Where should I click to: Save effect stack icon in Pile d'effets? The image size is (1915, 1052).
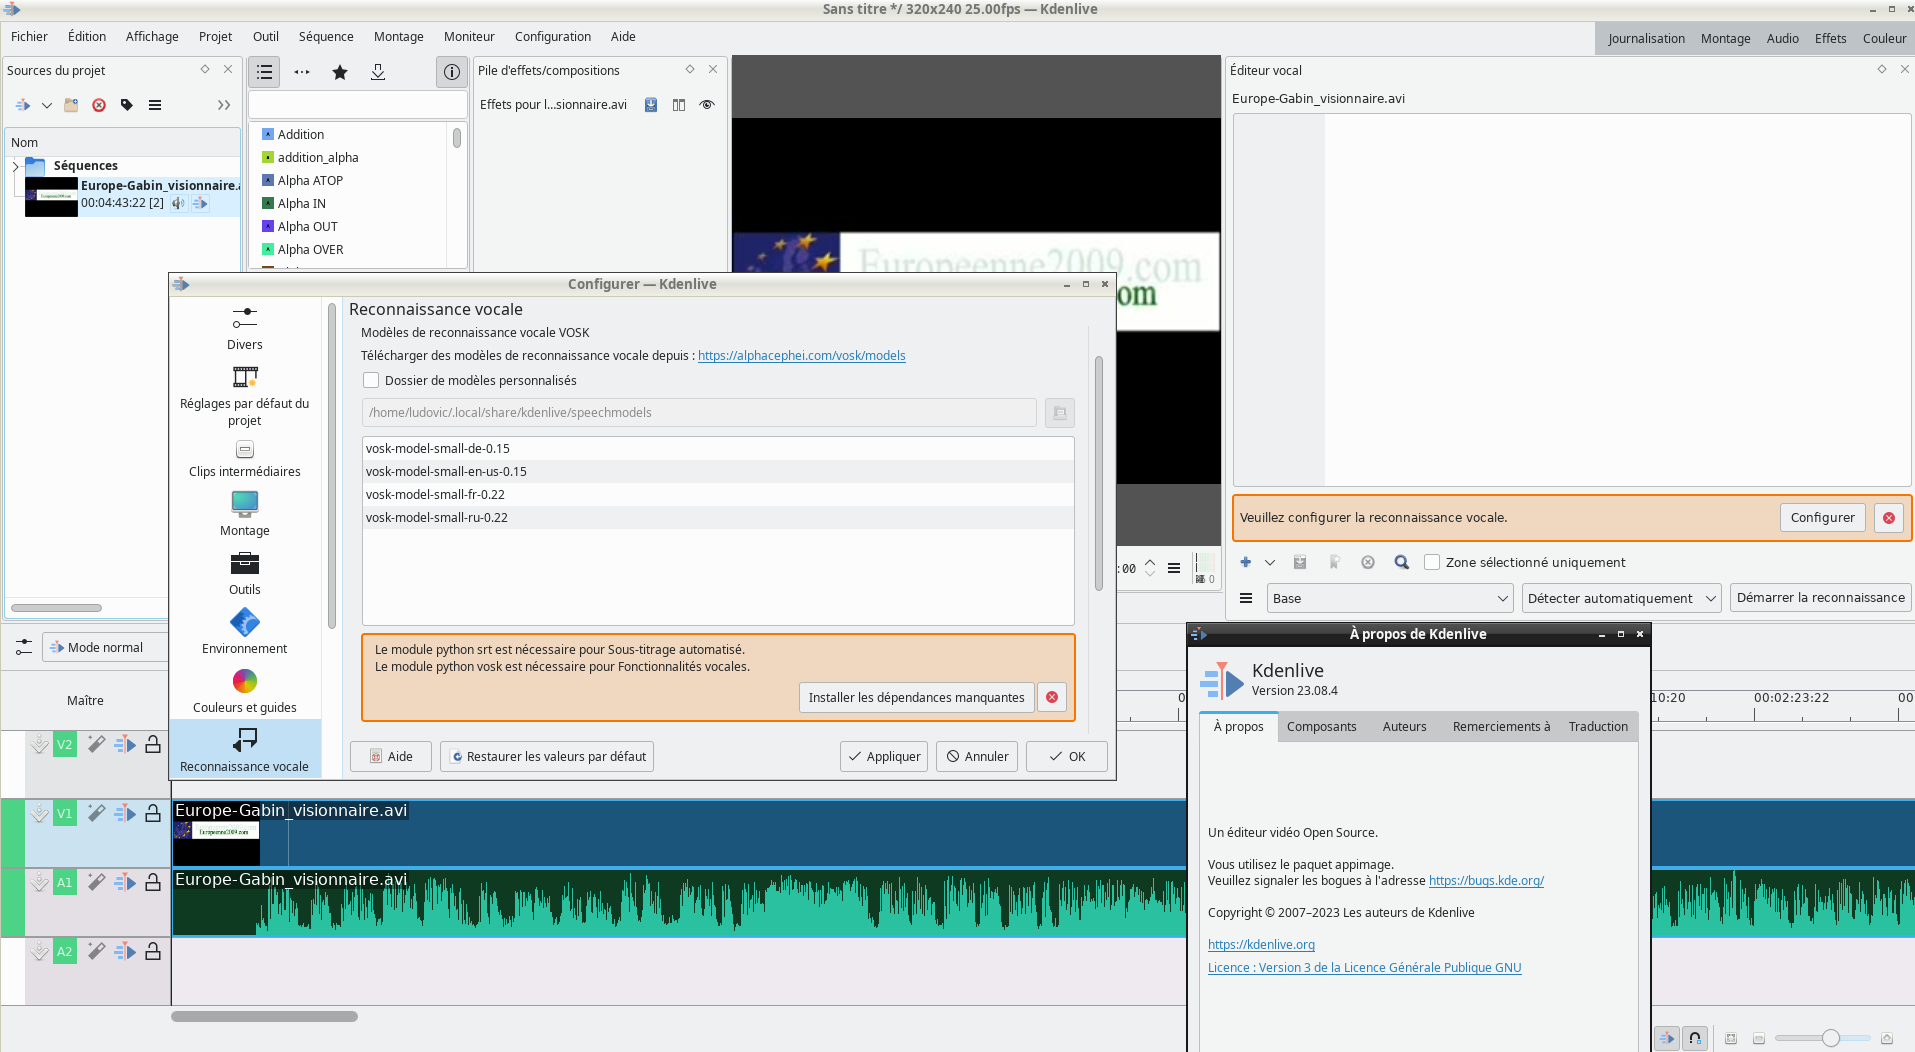pos(651,105)
